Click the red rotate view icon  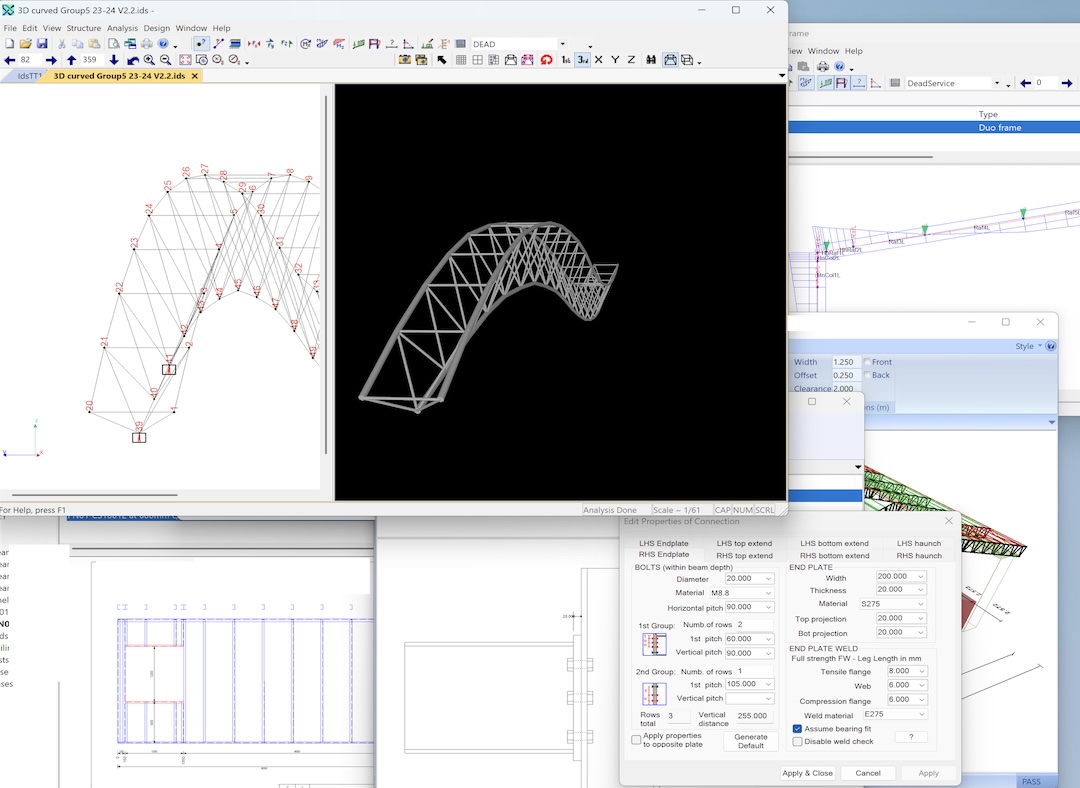[x=546, y=60]
